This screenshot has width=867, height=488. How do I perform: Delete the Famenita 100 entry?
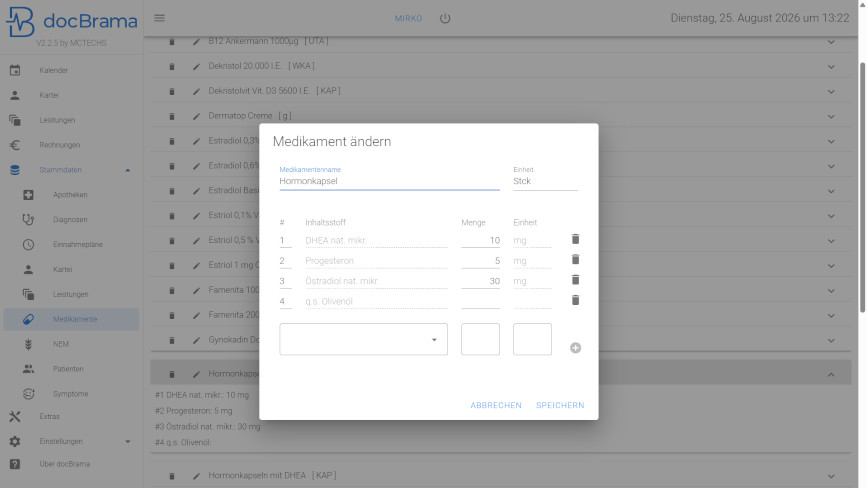click(x=172, y=290)
